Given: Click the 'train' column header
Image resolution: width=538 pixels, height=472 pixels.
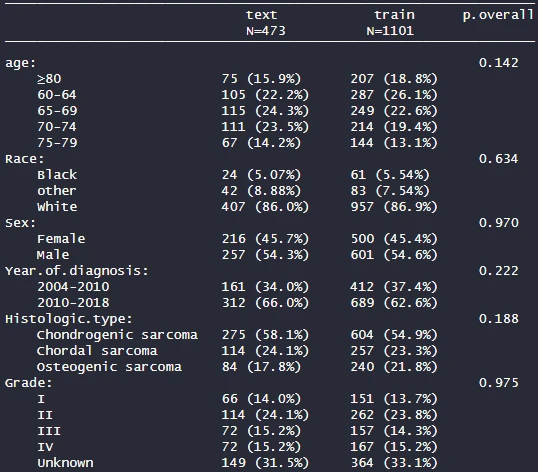Looking at the screenshot, I should 394,15.
